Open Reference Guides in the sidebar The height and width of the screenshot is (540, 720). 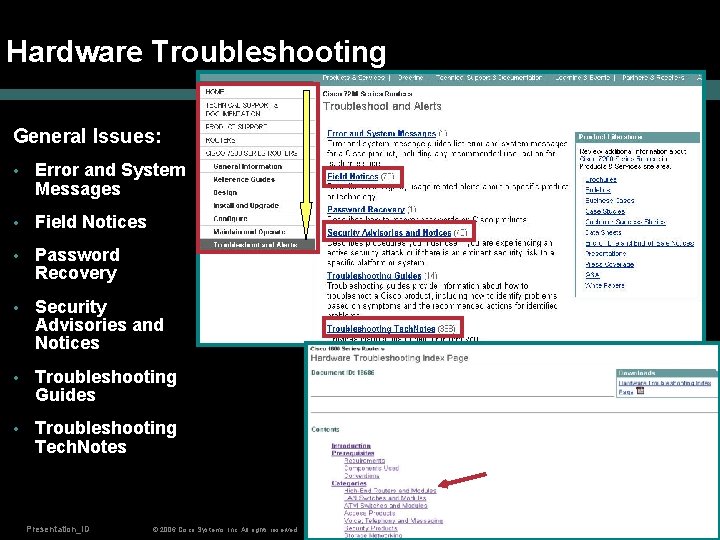coord(244,180)
